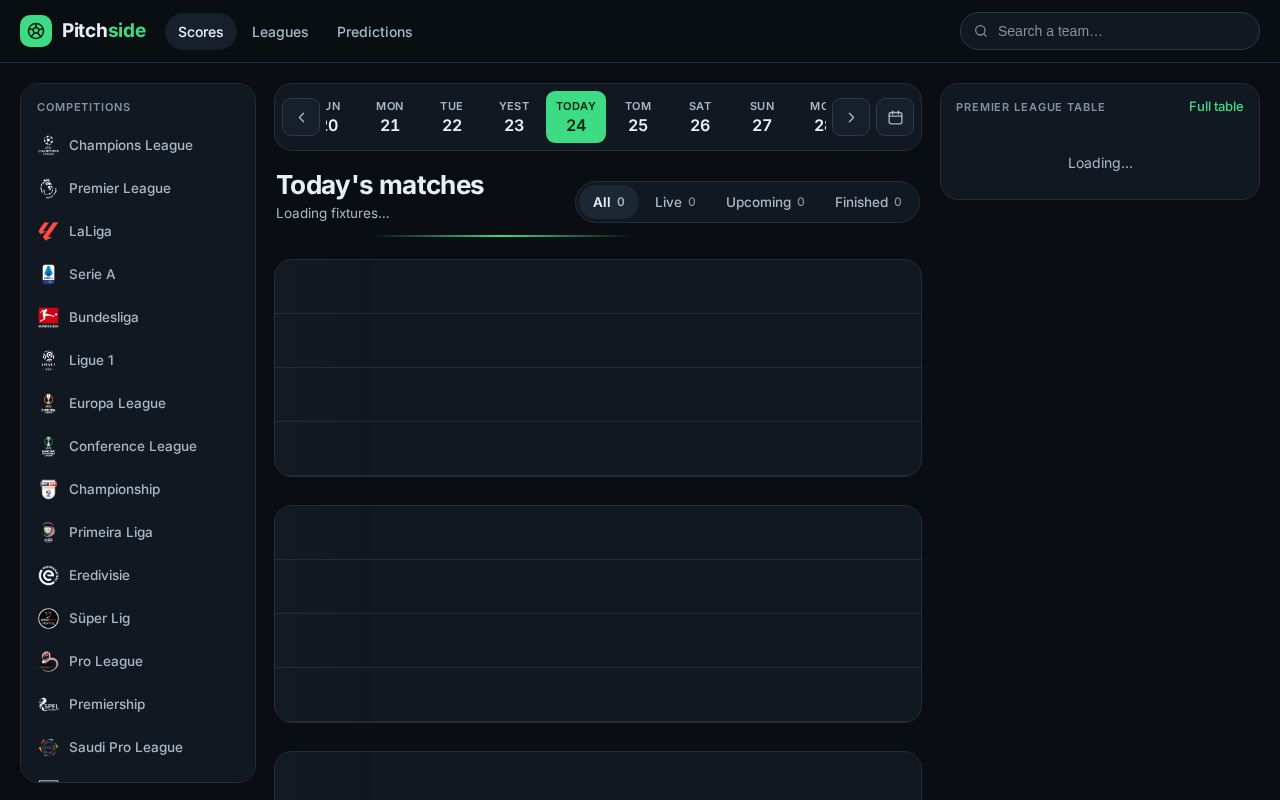
Task: Open the Leagues page
Action: point(280,32)
